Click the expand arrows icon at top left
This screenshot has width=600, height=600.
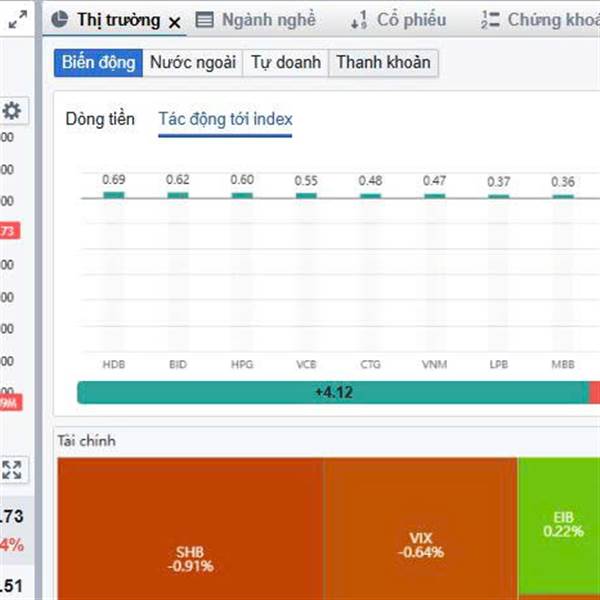(18, 19)
